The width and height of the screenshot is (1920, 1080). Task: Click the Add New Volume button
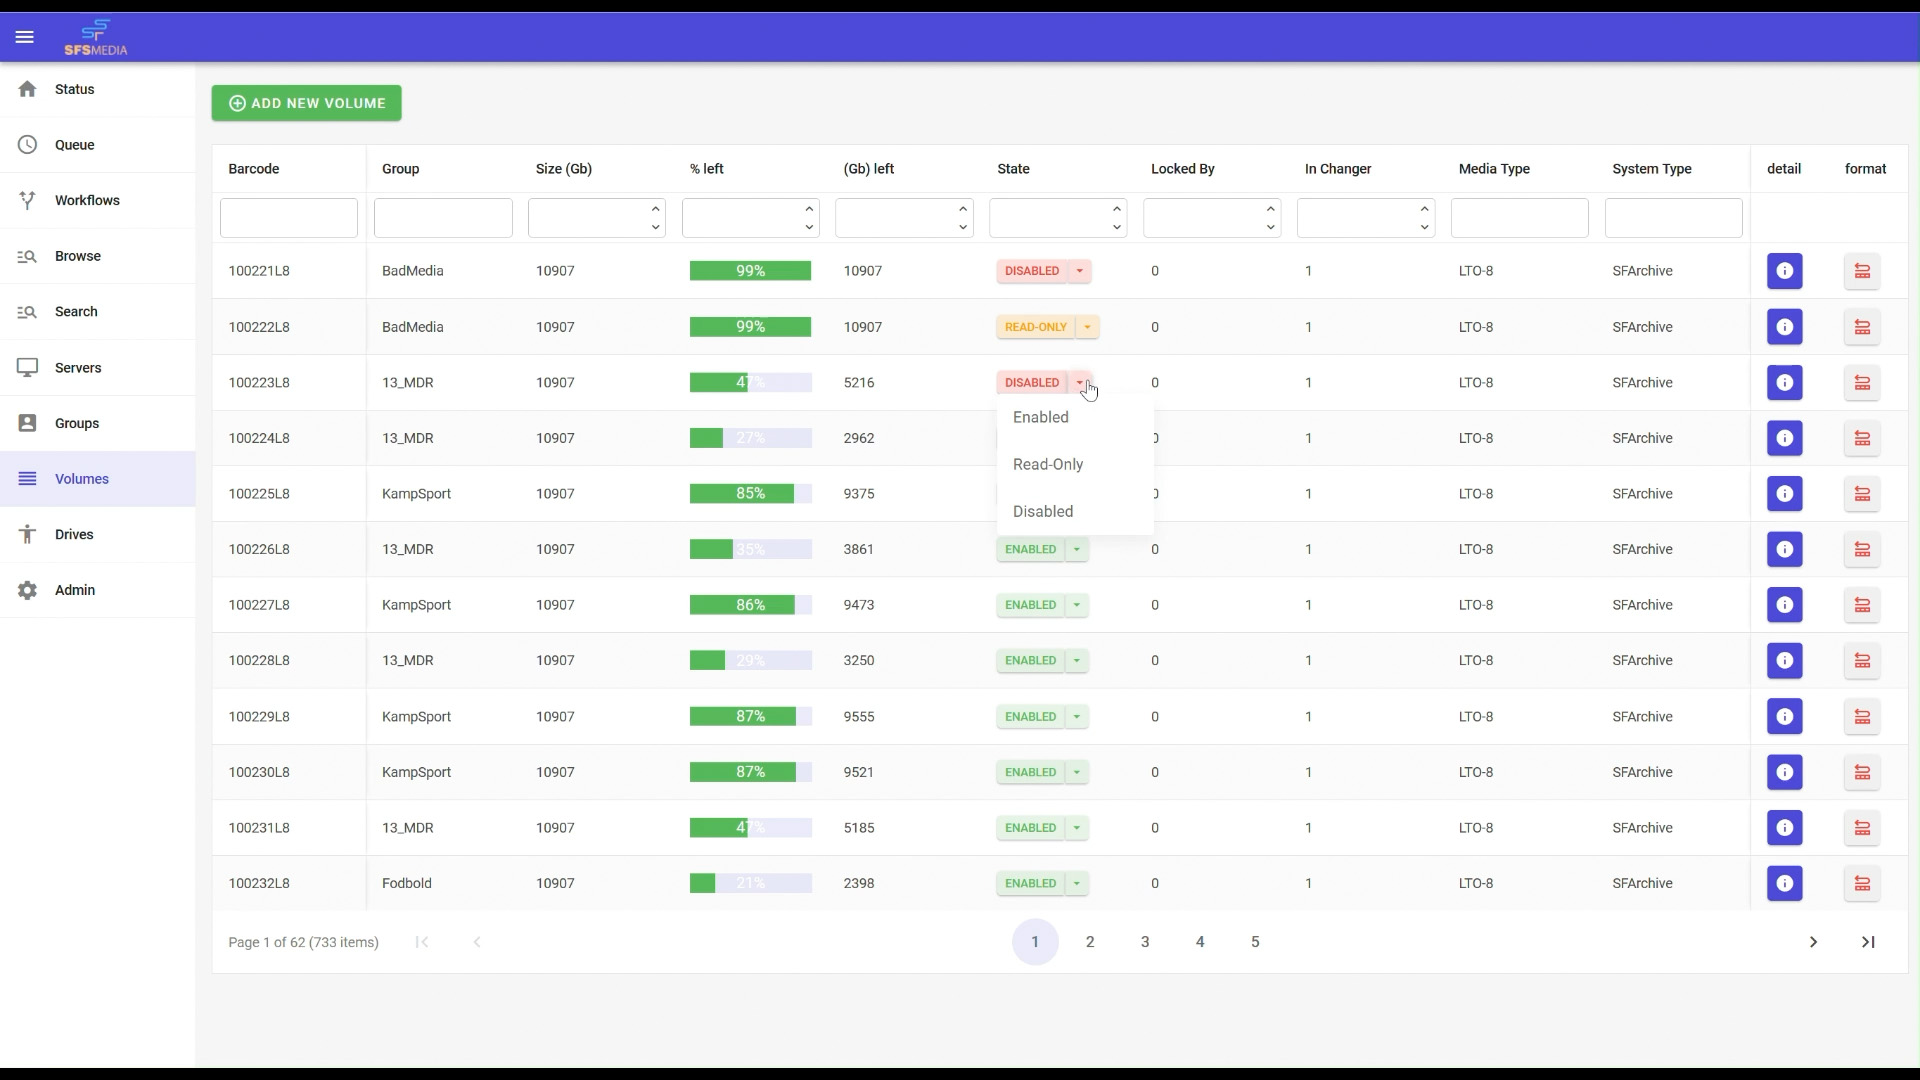click(306, 103)
